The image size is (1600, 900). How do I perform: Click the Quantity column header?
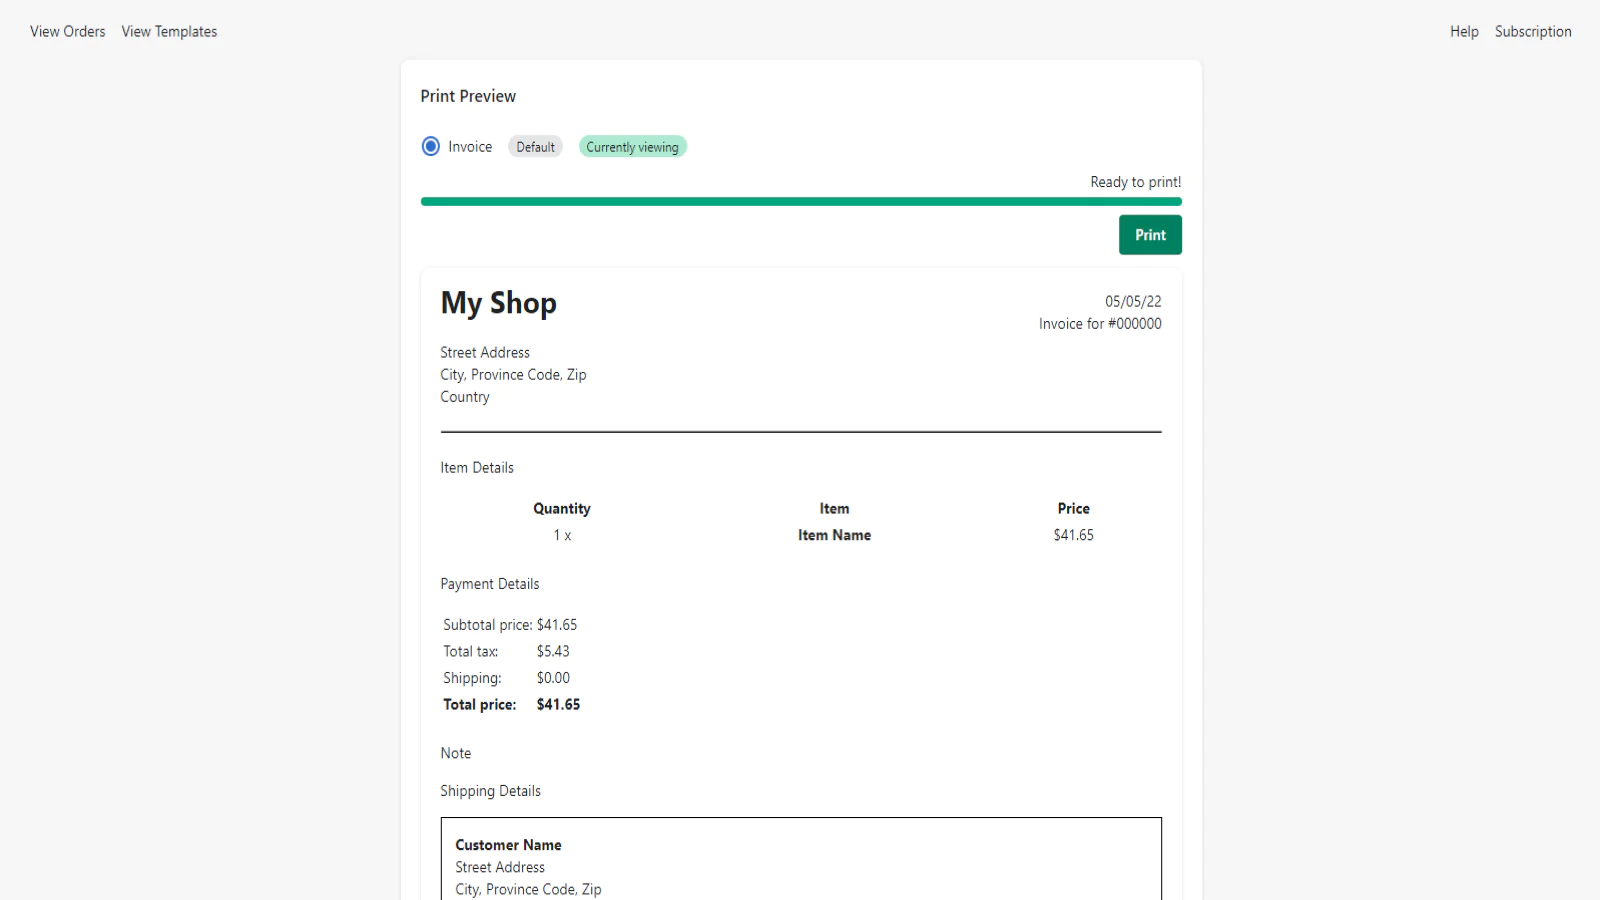[561, 509]
